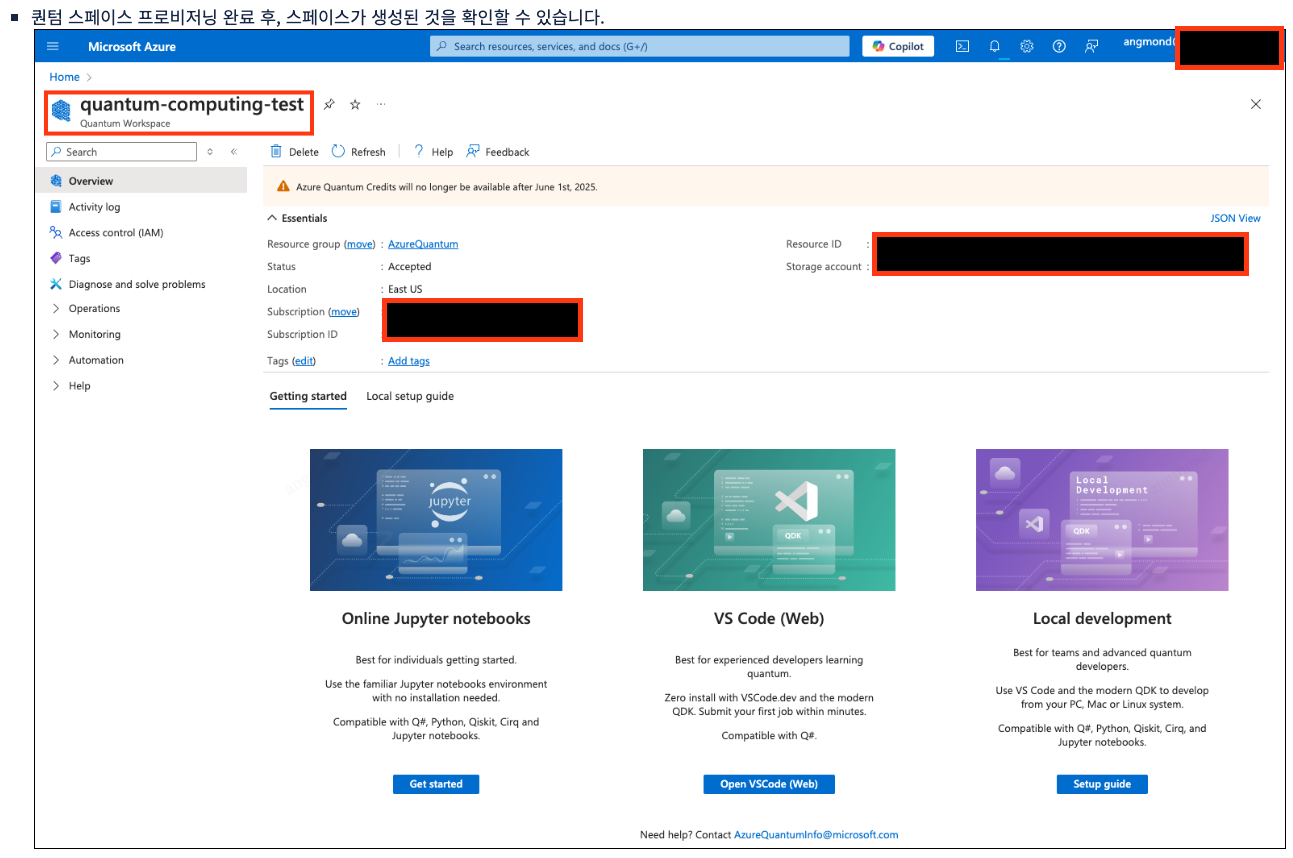The width and height of the screenshot is (1293, 858).
Task: Click the top bar feedback person icon
Action: (1091, 46)
